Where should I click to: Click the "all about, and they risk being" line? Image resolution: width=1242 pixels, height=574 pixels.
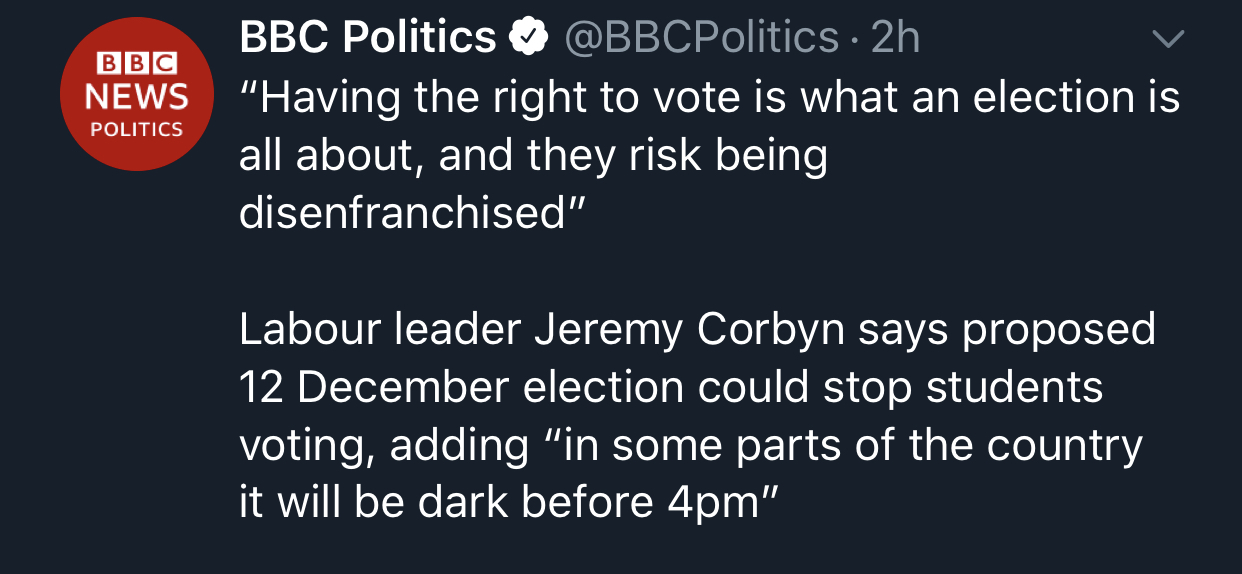(x=533, y=157)
